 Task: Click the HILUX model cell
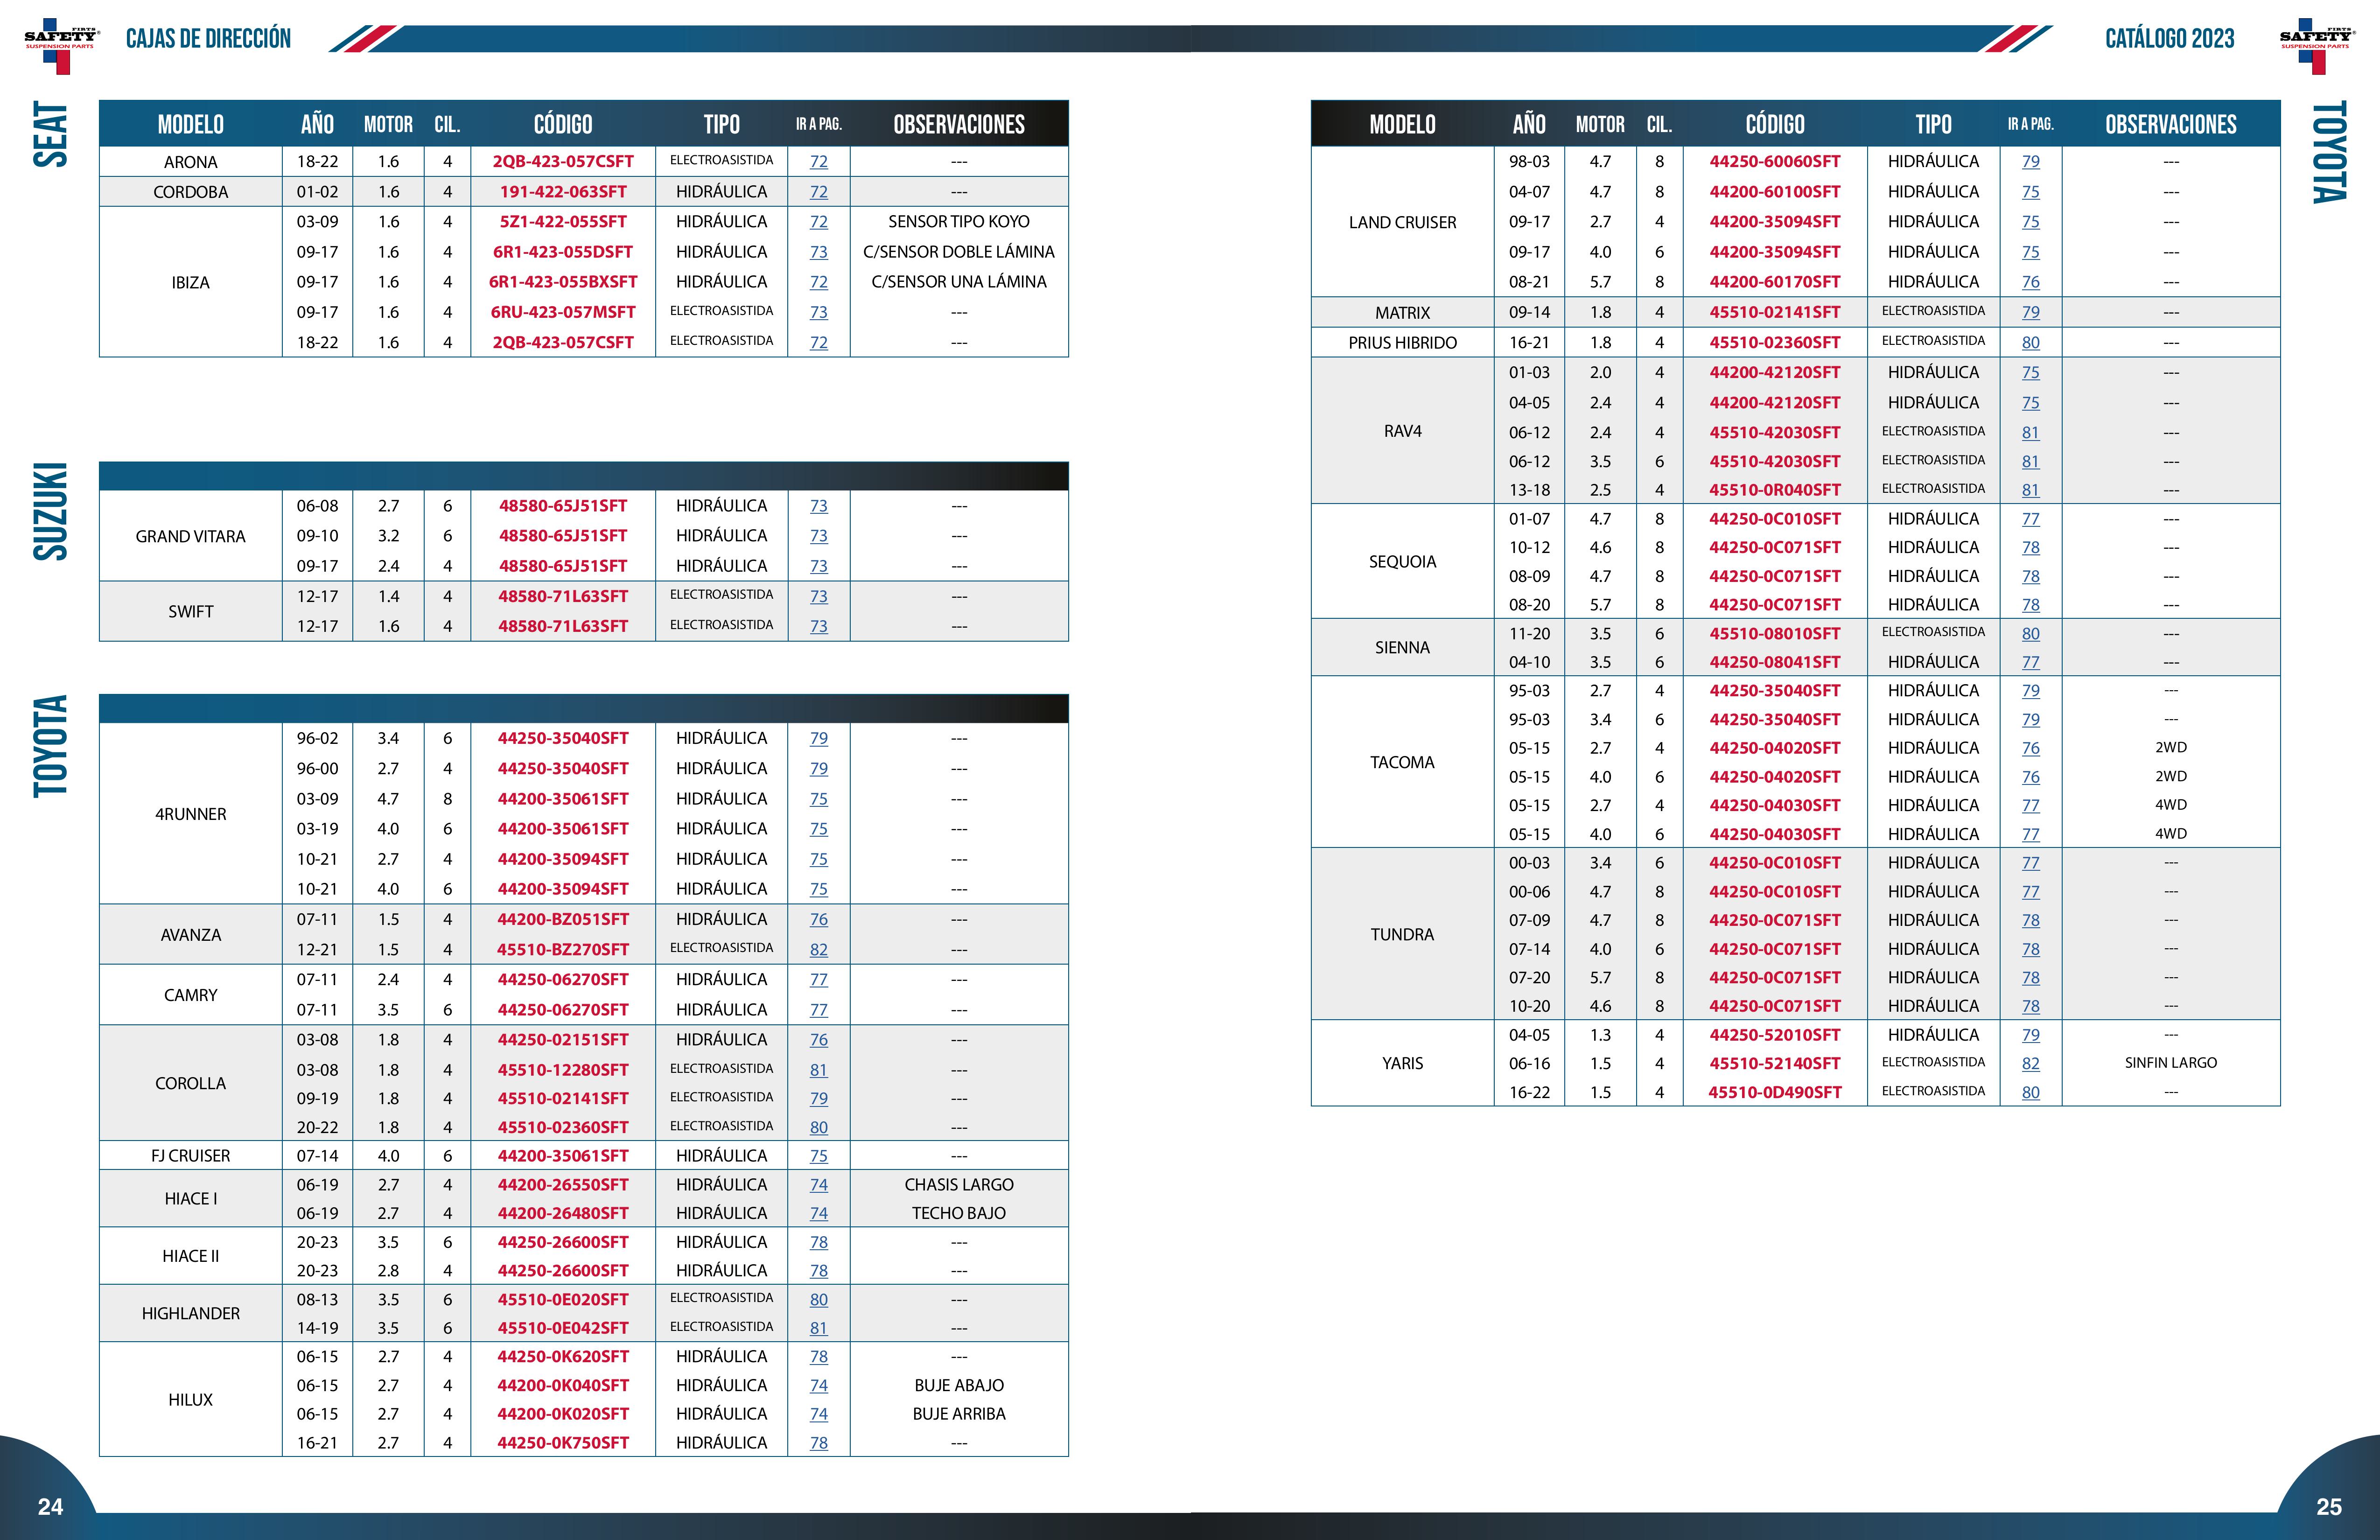tap(191, 1399)
